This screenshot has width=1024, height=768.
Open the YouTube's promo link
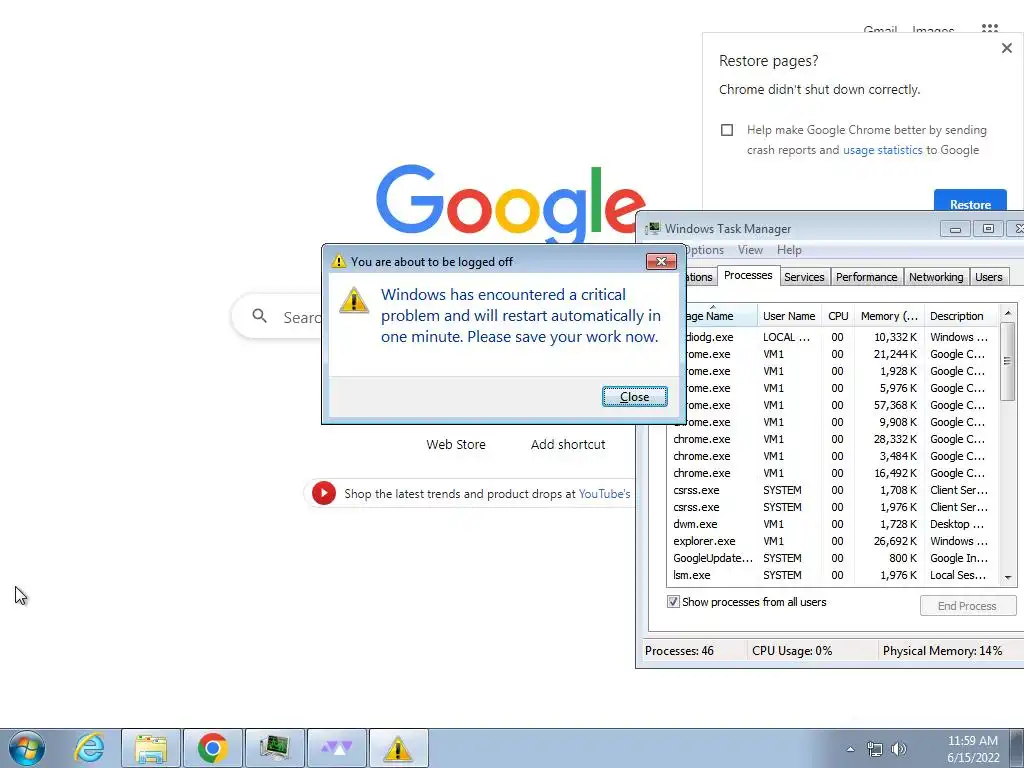tap(604, 494)
